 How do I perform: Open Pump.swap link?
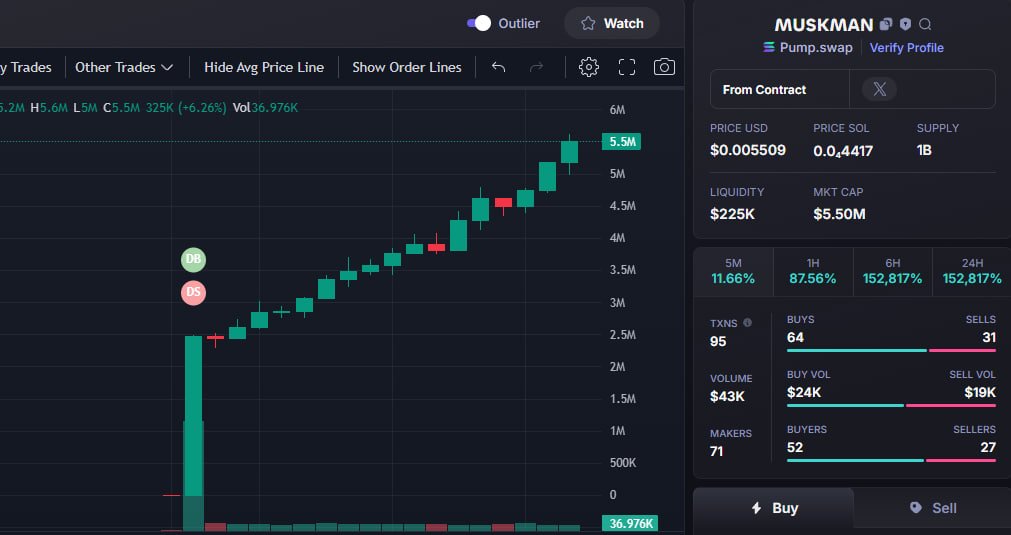808,48
